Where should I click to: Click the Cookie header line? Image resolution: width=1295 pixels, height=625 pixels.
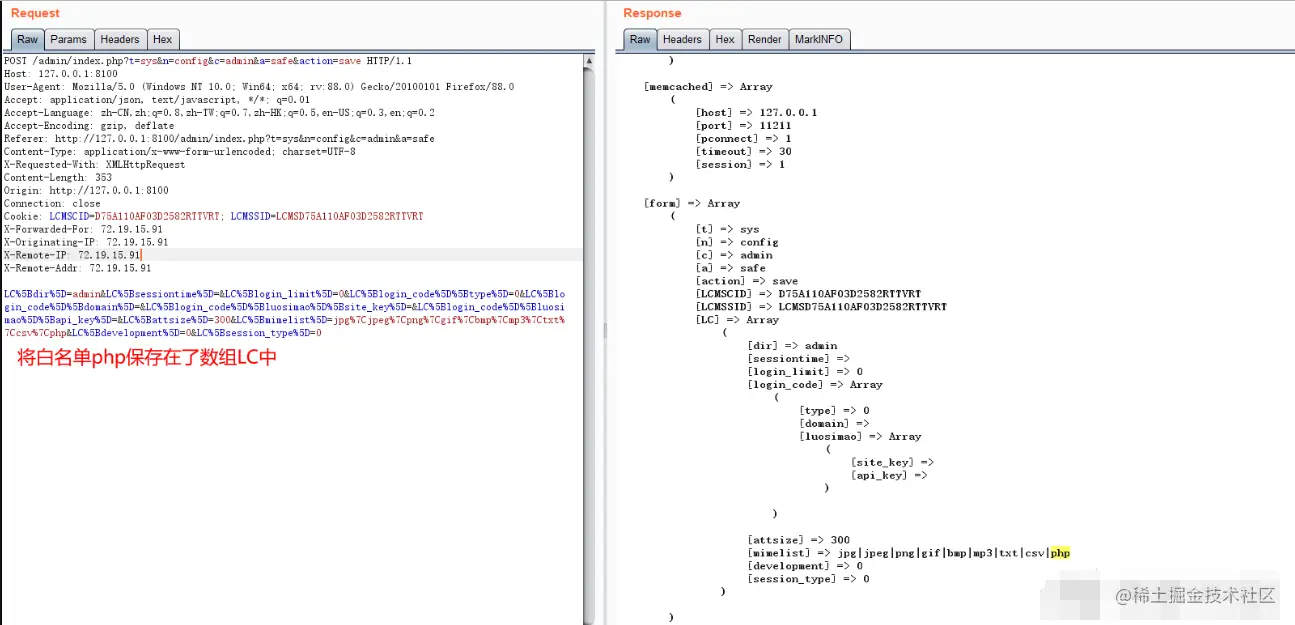[x=214, y=216]
